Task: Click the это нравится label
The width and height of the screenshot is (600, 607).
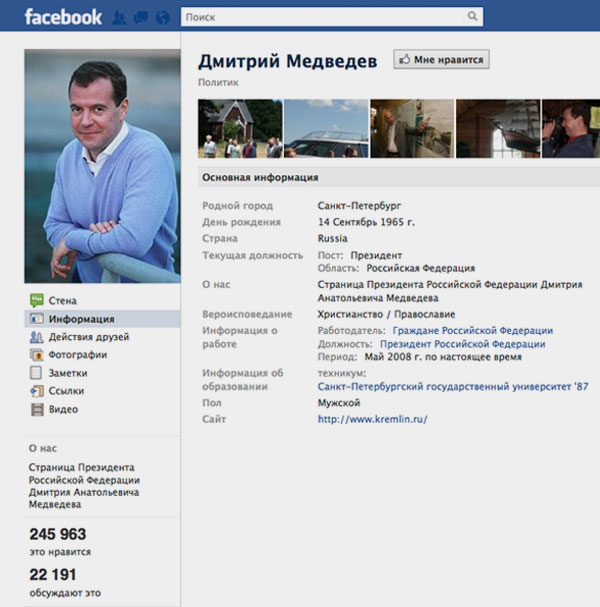Action: click(60, 552)
